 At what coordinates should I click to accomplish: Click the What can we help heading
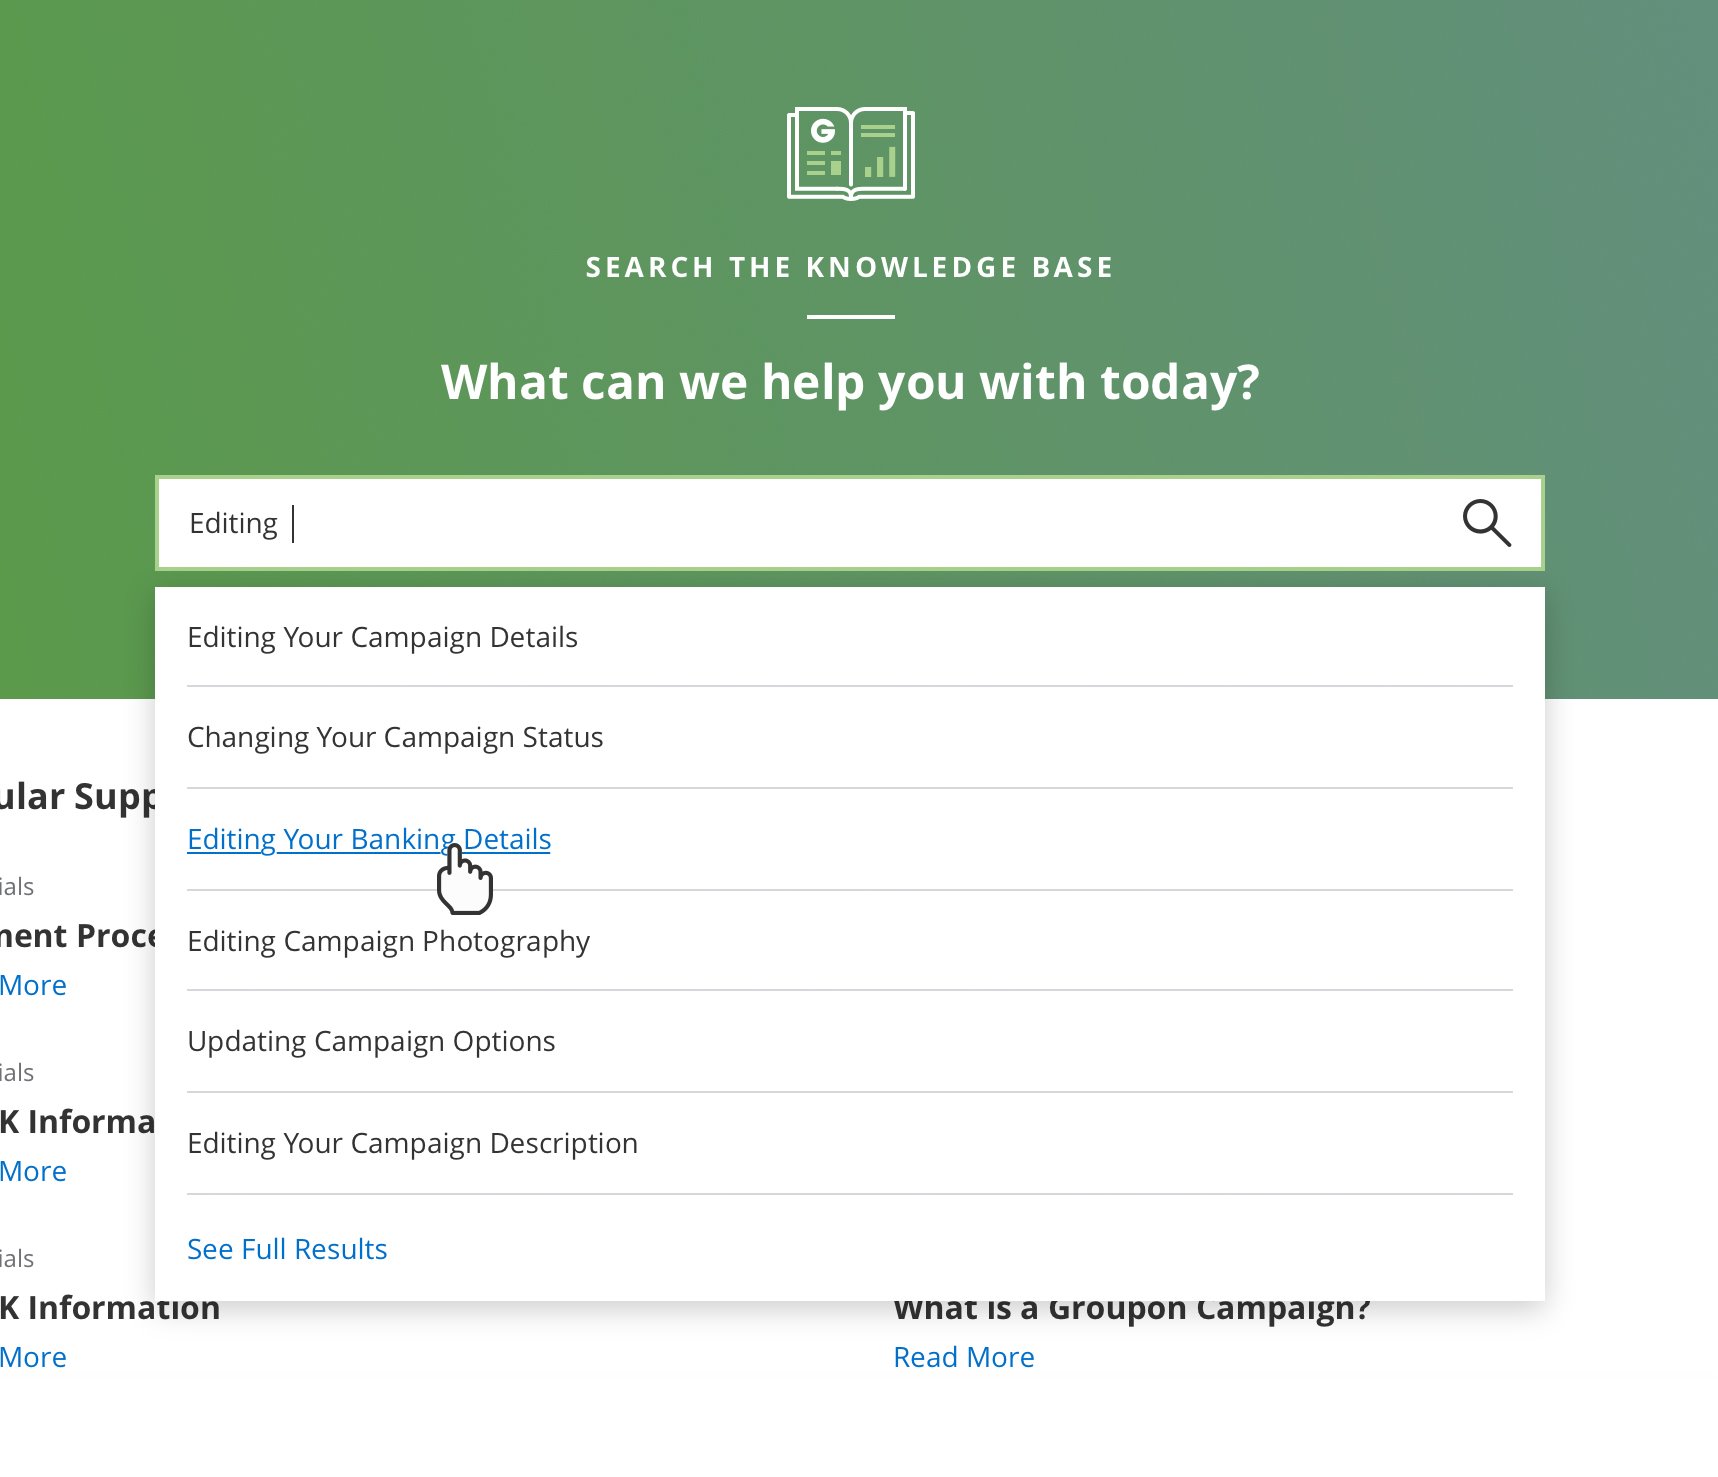pyautogui.click(x=850, y=382)
